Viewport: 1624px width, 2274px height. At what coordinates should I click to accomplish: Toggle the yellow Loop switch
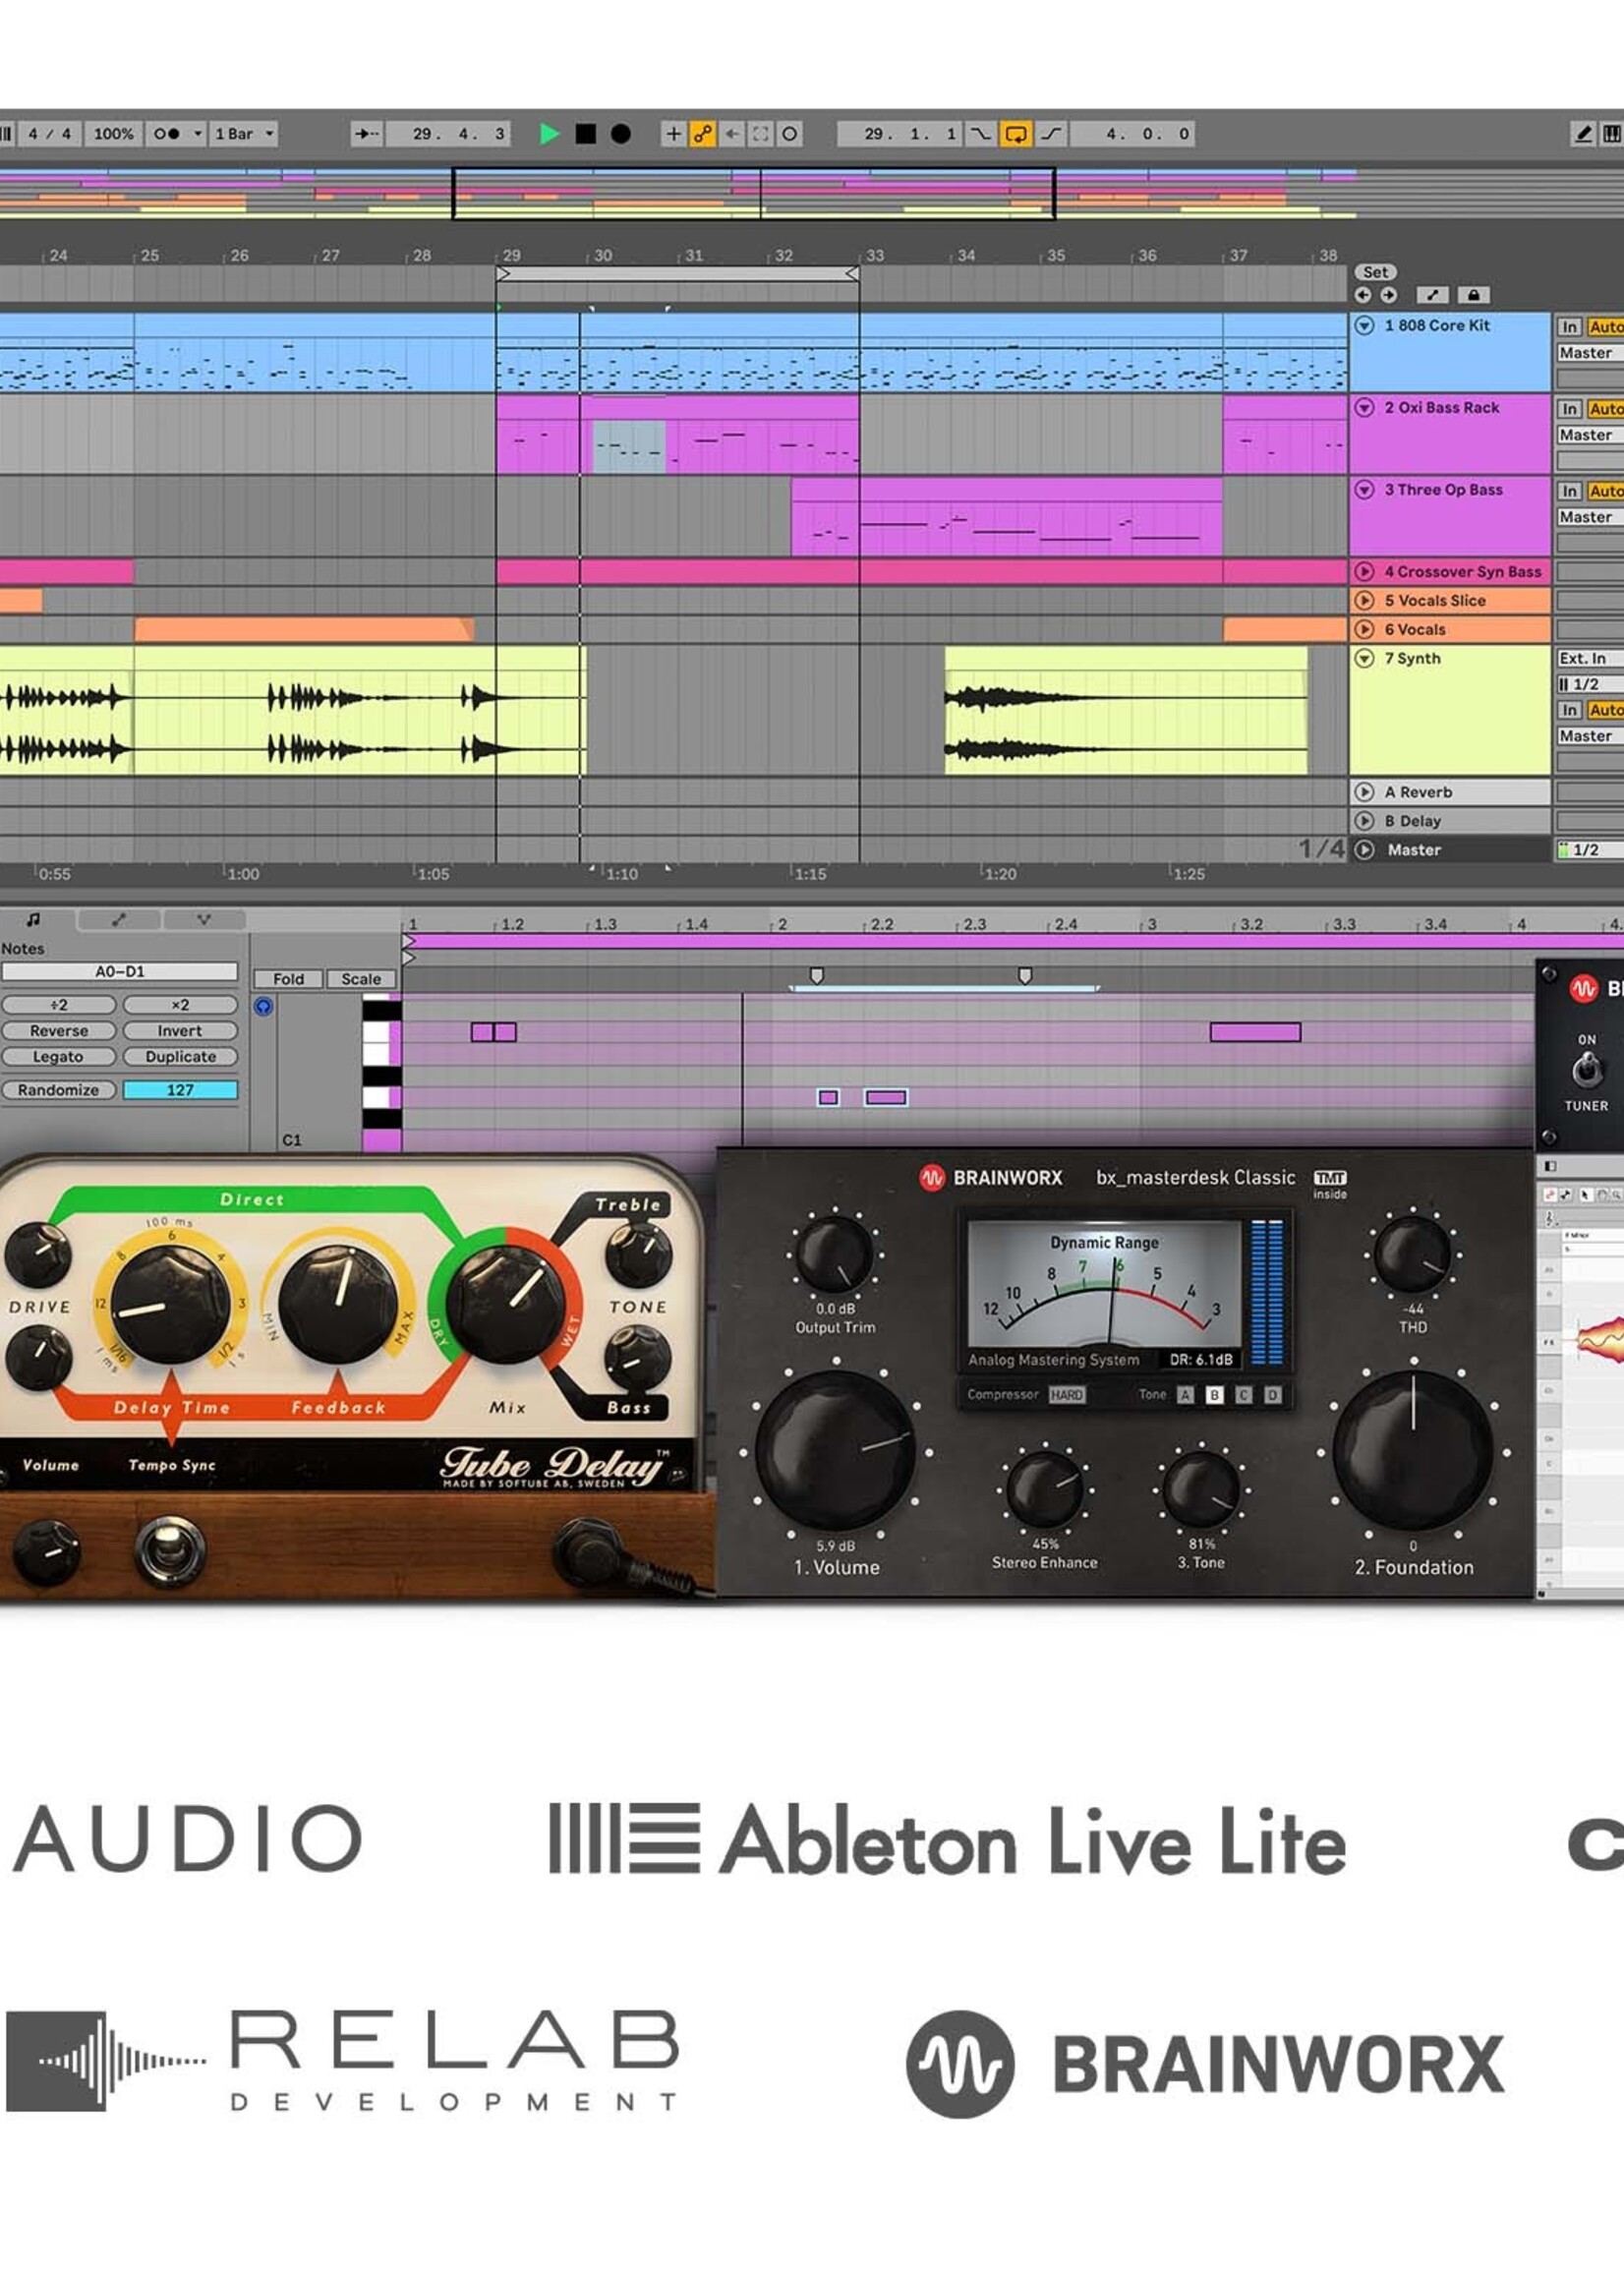(1016, 133)
